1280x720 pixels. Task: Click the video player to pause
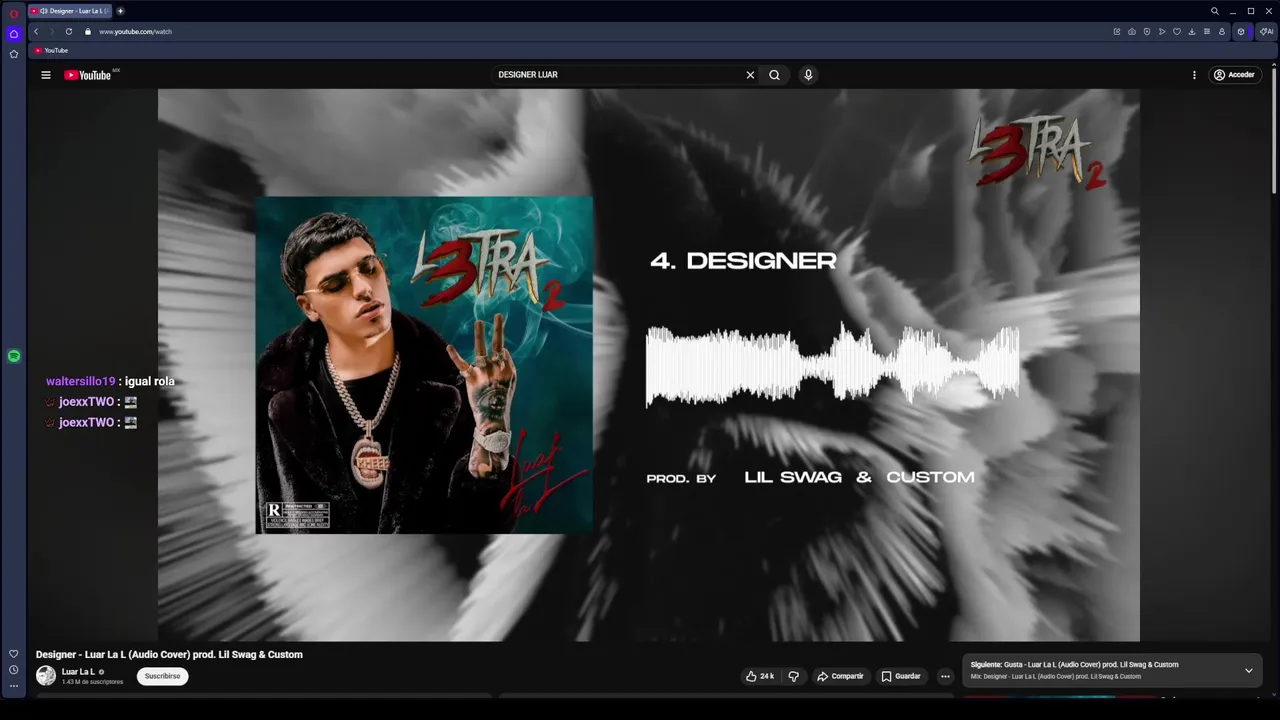(648, 365)
